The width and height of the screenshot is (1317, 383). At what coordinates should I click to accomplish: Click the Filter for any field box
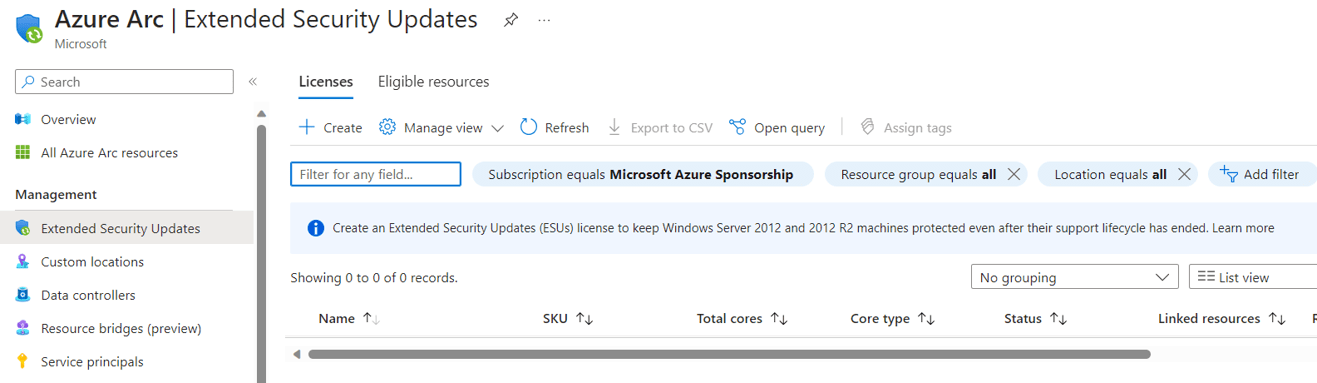click(375, 174)
